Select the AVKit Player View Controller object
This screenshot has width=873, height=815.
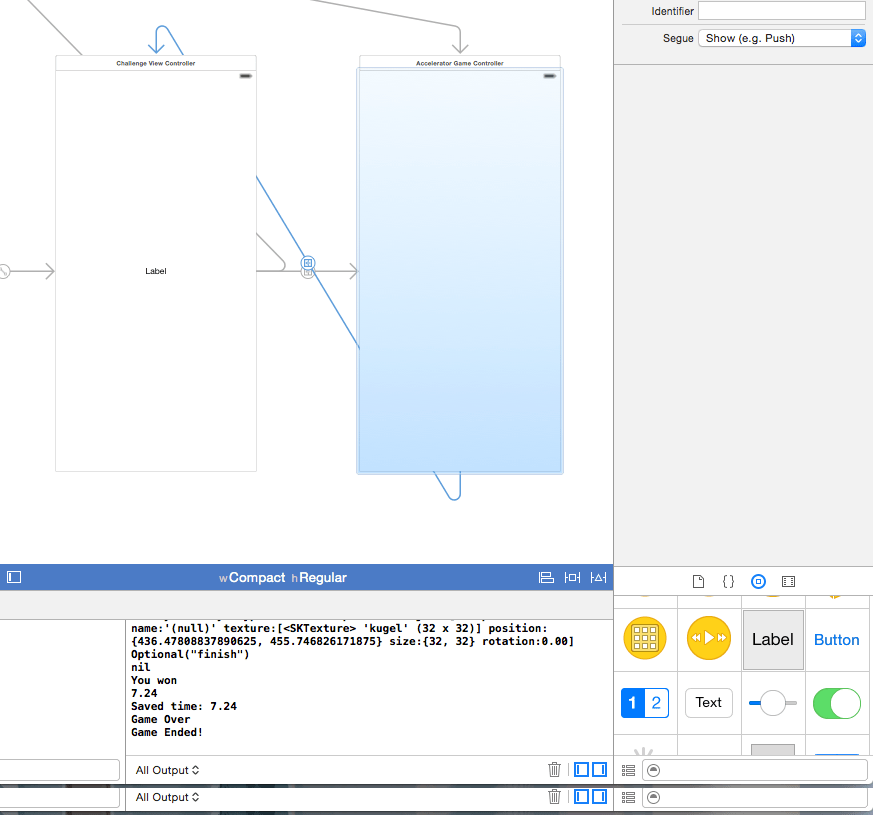[709, 638]
